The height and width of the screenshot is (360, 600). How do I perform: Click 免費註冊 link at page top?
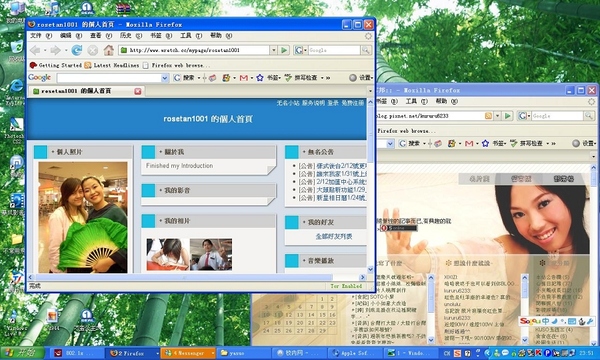[352, 103]
